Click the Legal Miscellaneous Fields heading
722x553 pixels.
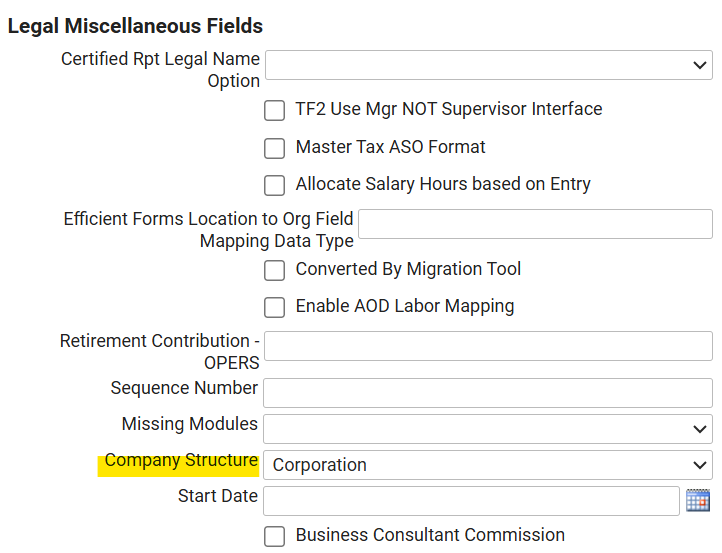135,26
